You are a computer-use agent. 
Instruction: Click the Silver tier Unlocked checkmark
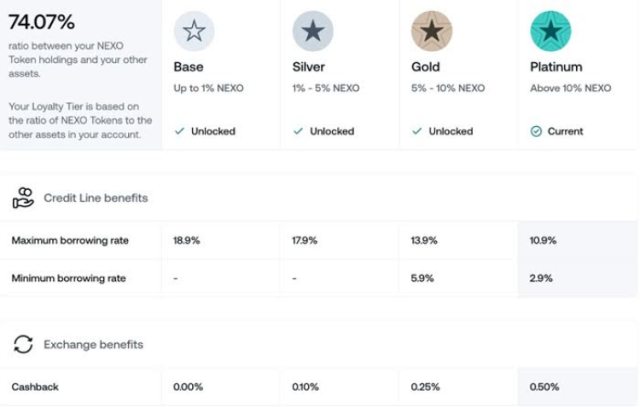point(298,131)
